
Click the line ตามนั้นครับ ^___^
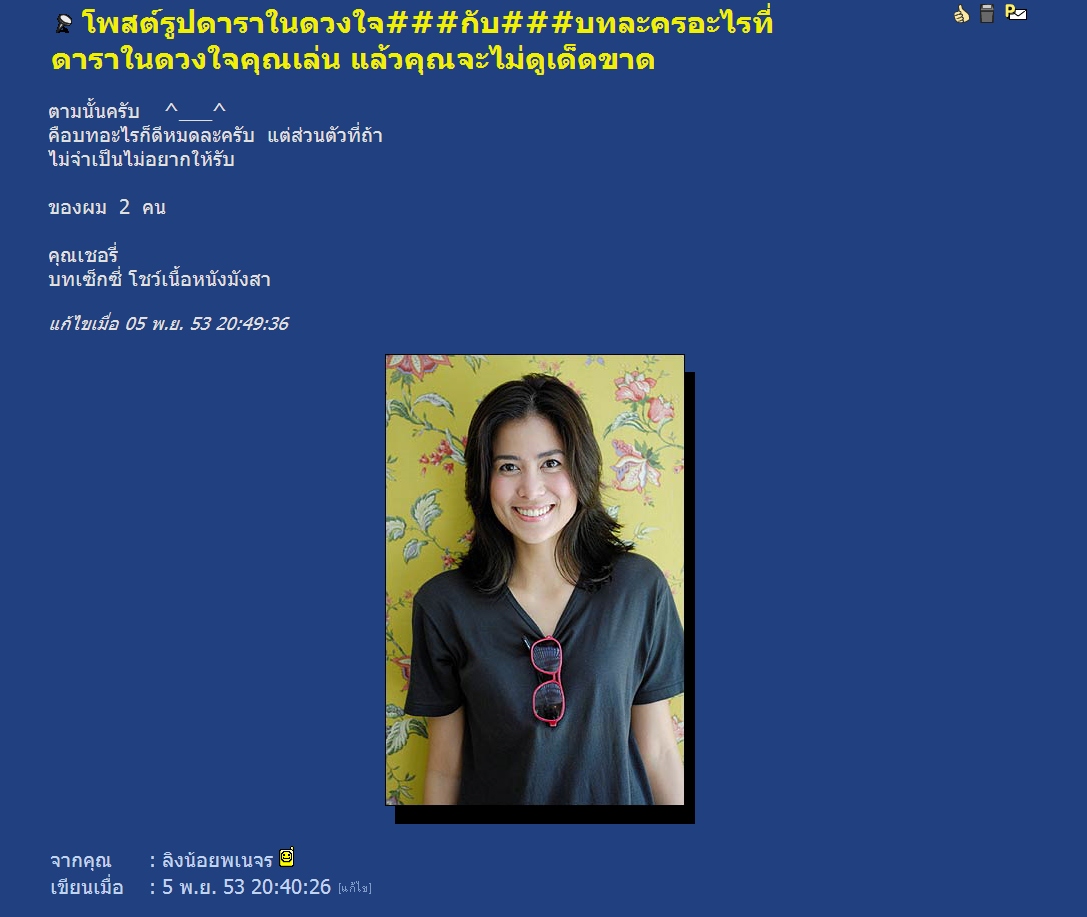pos(137,111)
